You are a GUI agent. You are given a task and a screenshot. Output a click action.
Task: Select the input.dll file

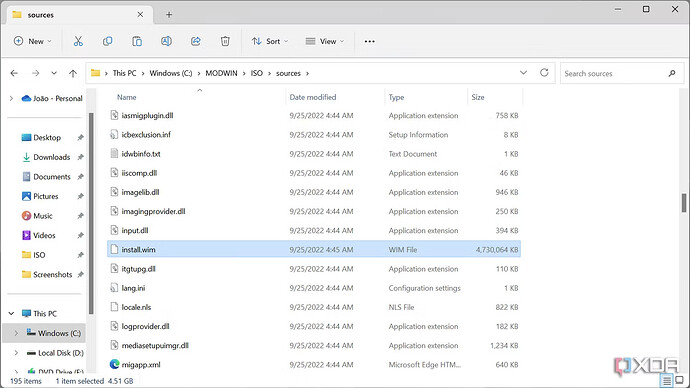pos(314,231)
